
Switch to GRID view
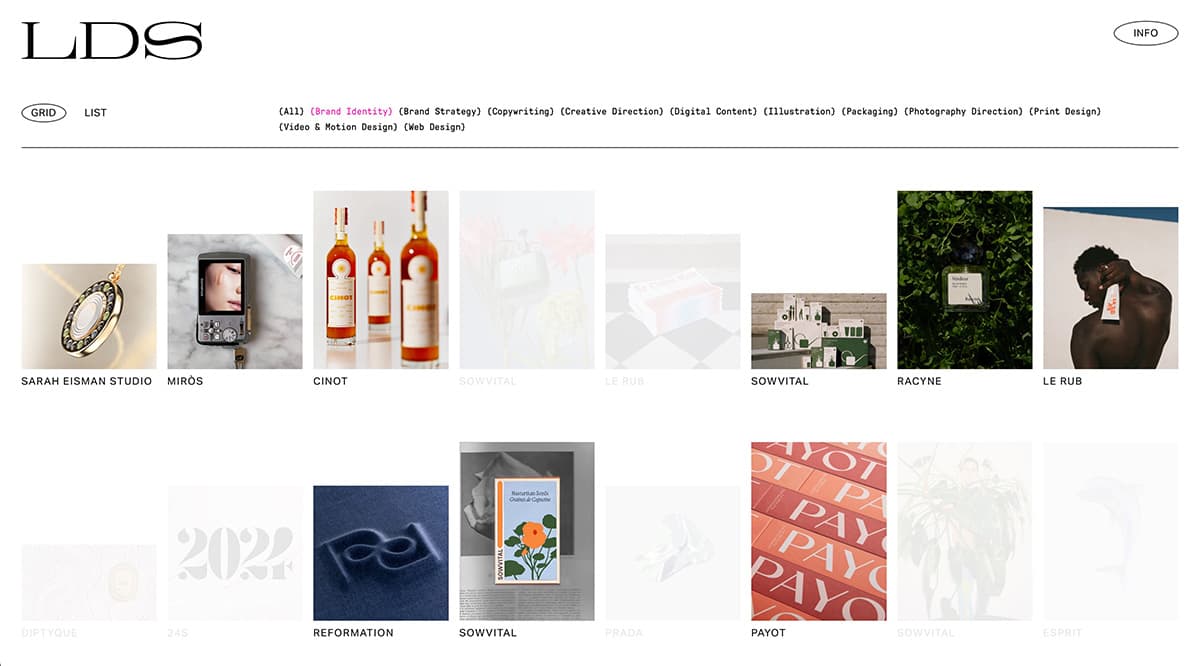44,113
